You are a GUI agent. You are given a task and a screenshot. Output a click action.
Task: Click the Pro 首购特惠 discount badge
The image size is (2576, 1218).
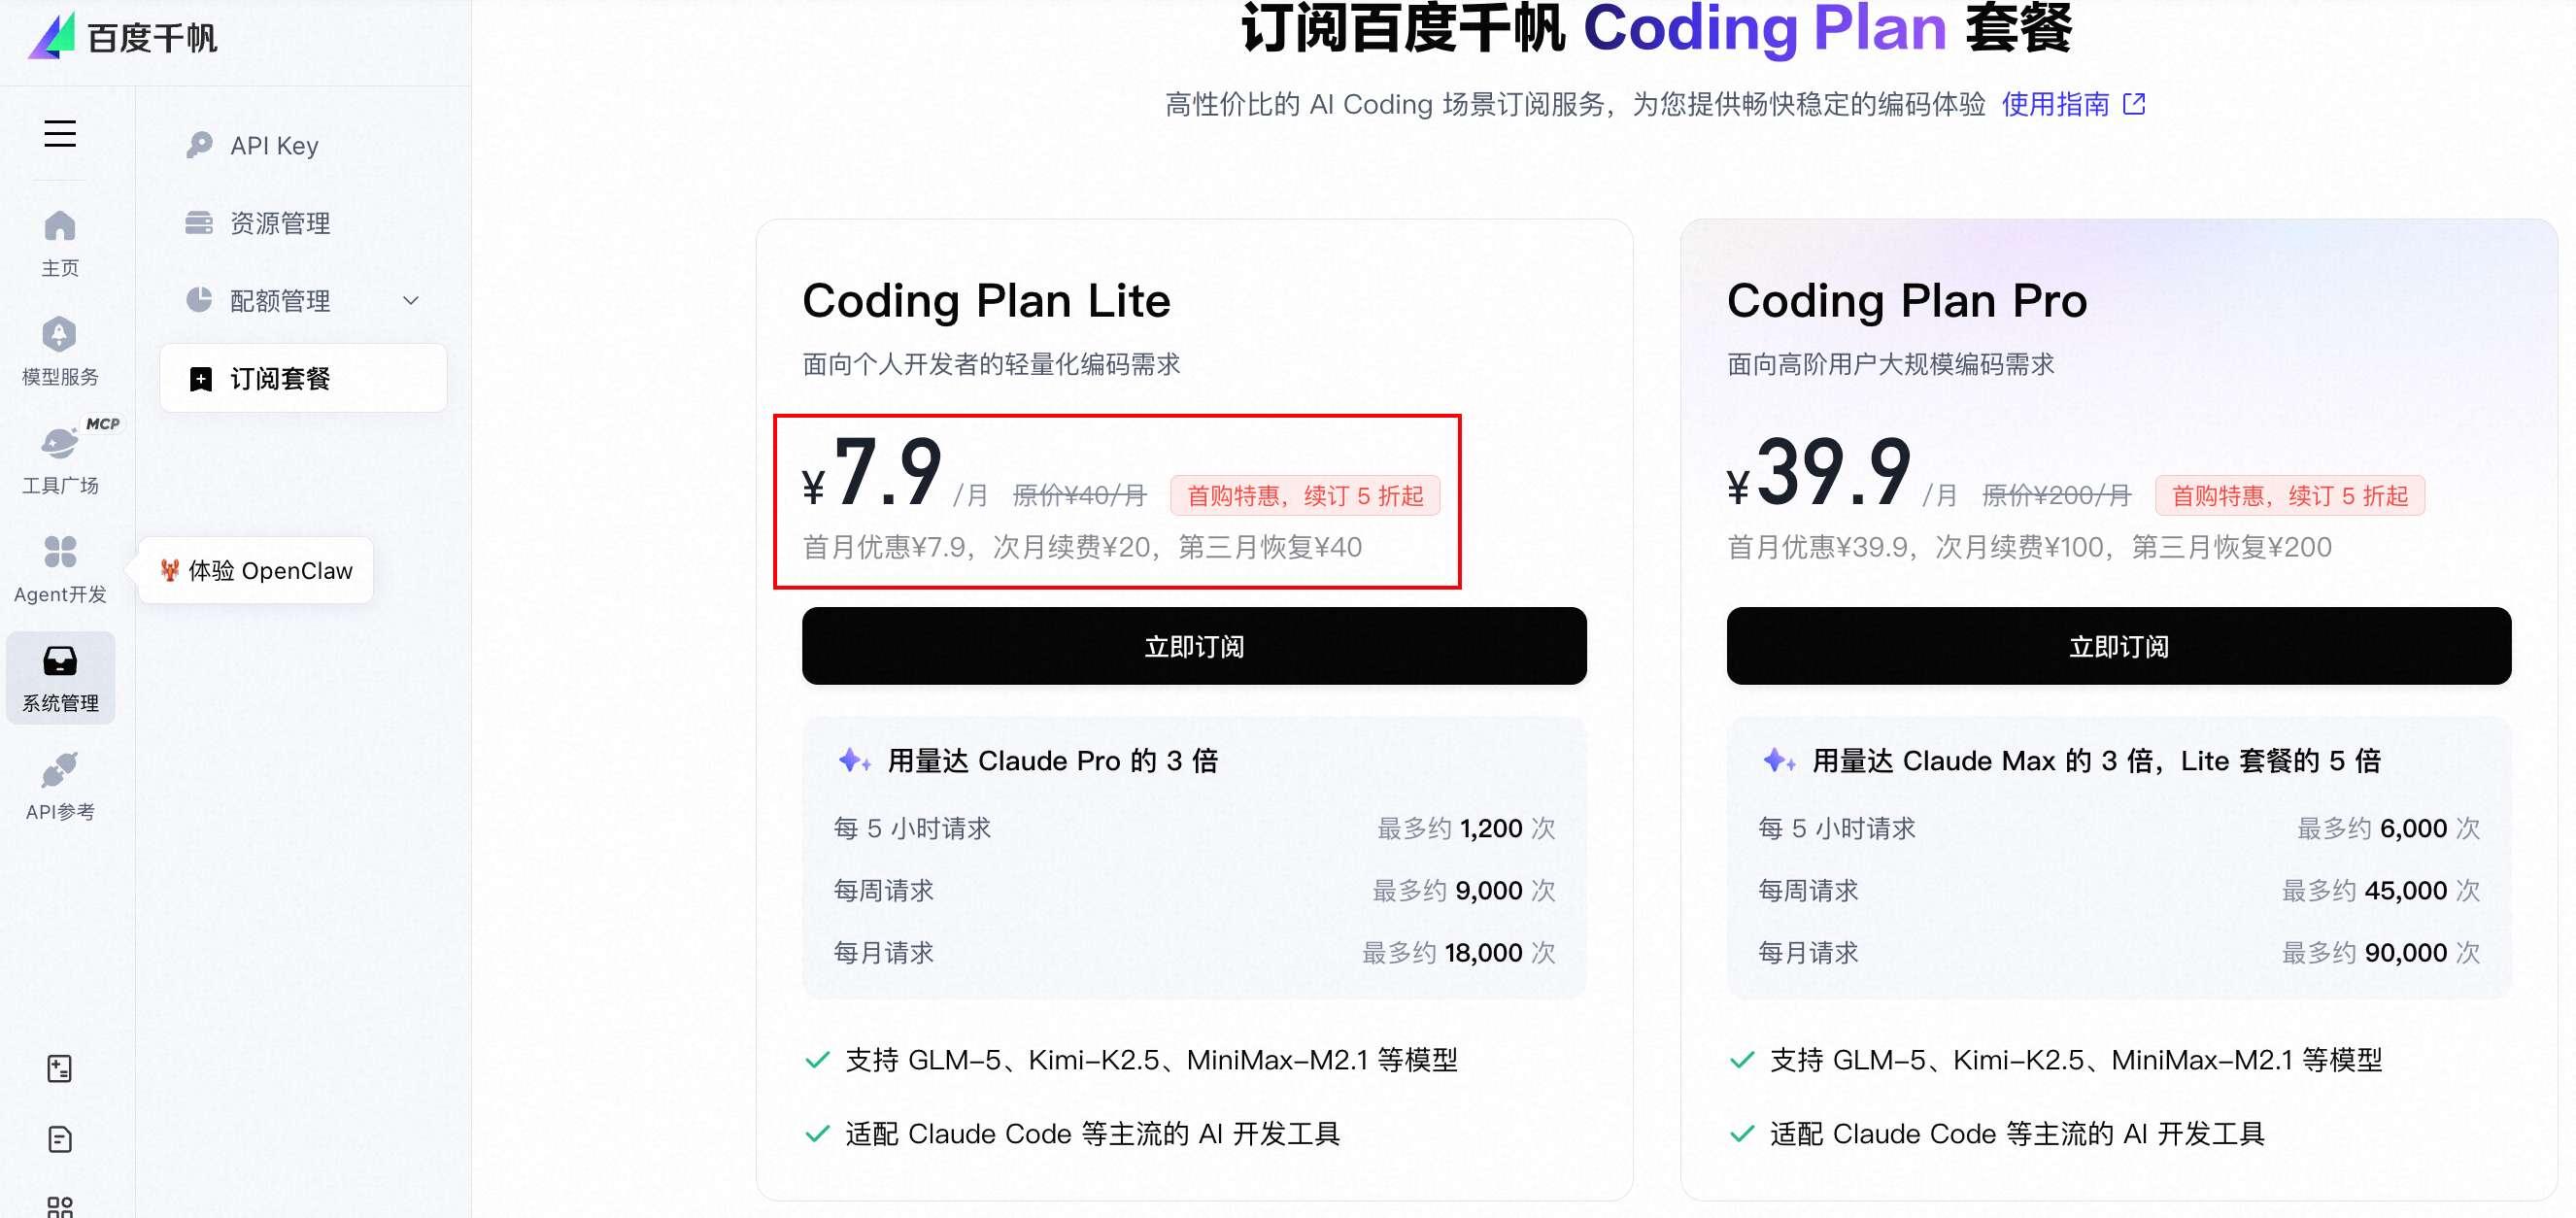click(2288, 496)
